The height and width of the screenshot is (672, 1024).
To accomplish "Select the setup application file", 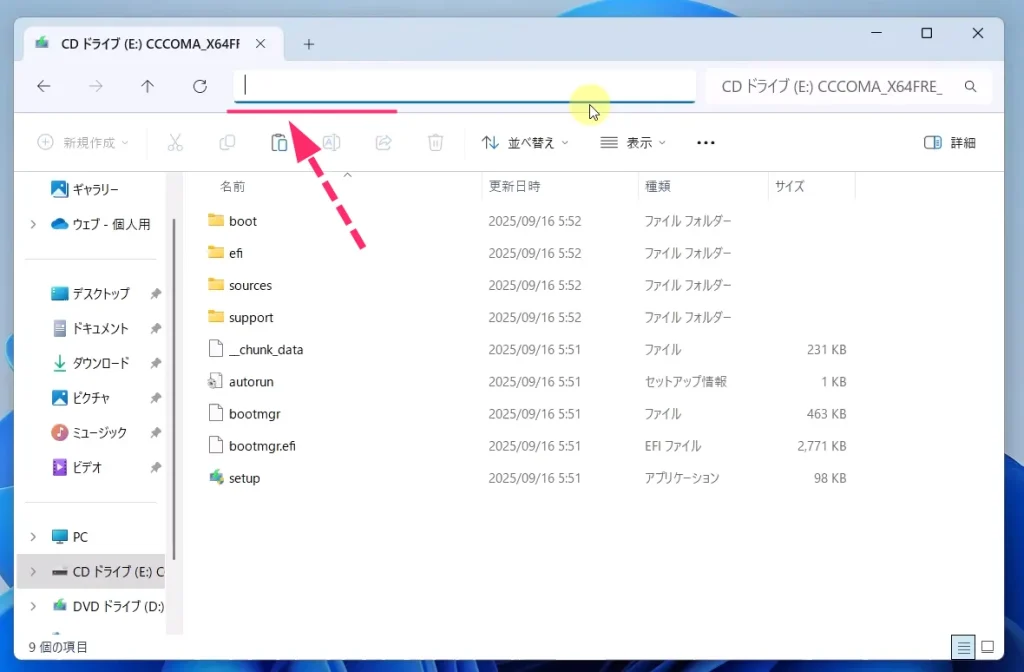I will 244,478.
